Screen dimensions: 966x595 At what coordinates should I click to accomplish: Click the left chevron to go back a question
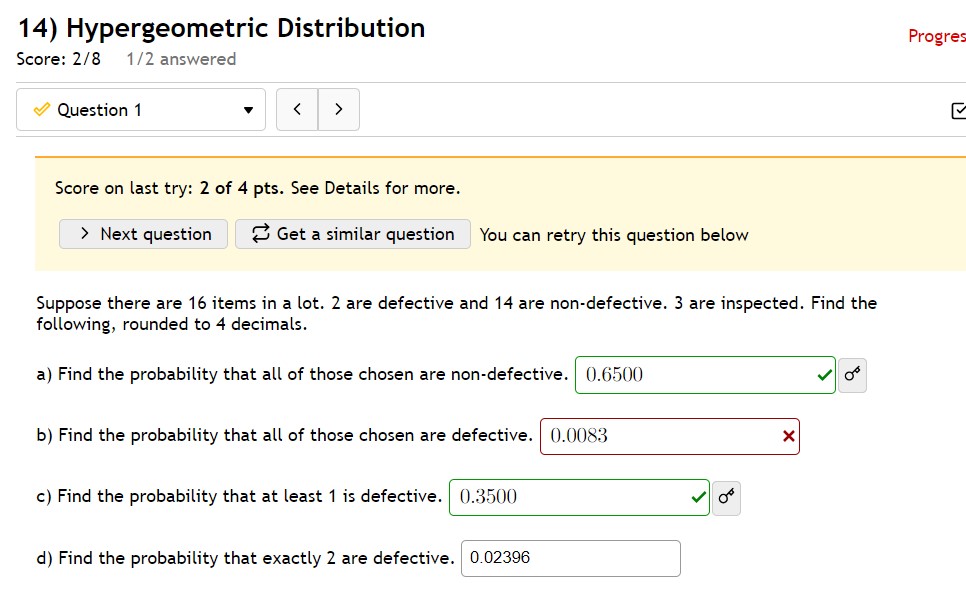coord(297,109)
